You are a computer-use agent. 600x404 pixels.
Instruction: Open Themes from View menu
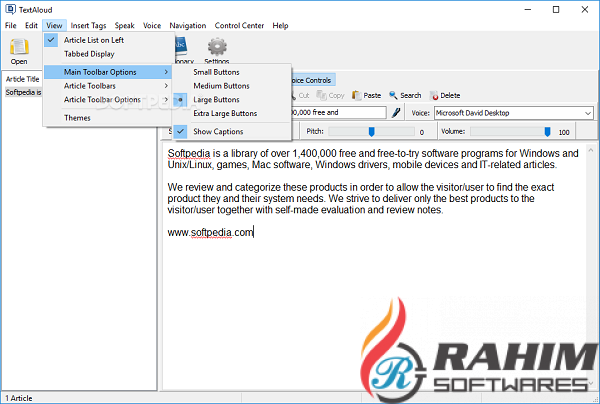click(x=108, y=118)
